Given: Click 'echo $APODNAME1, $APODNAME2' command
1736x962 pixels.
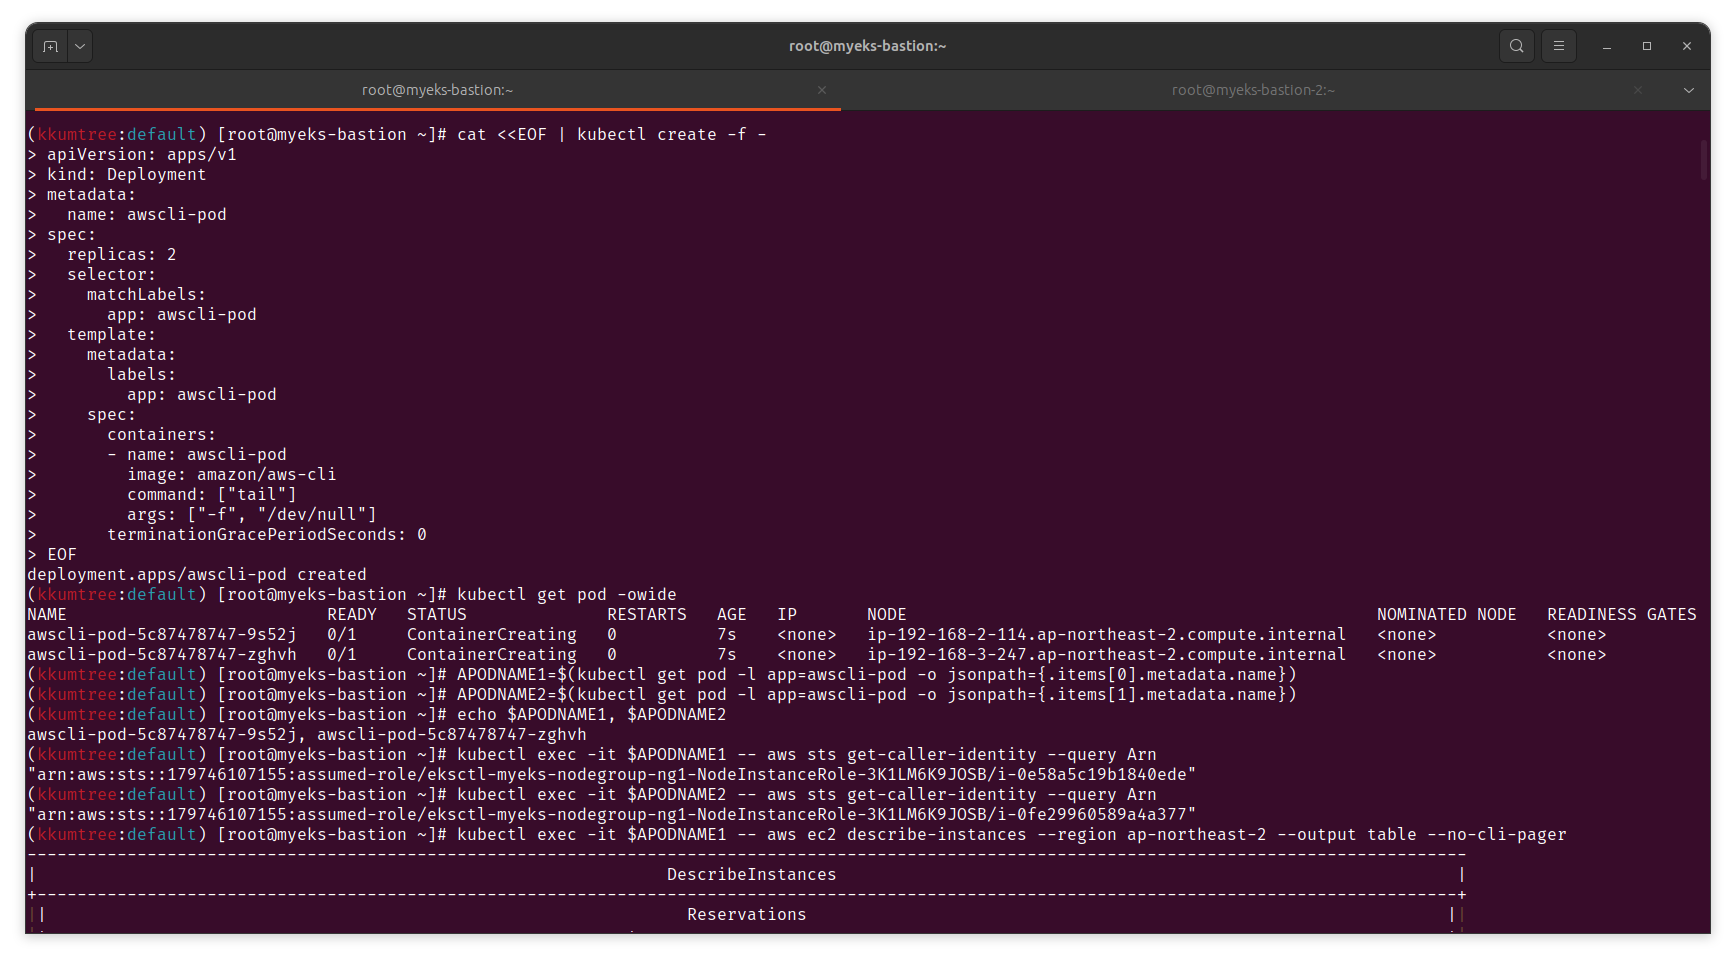Looking at the screenshot, I should [x=592, y=714].
